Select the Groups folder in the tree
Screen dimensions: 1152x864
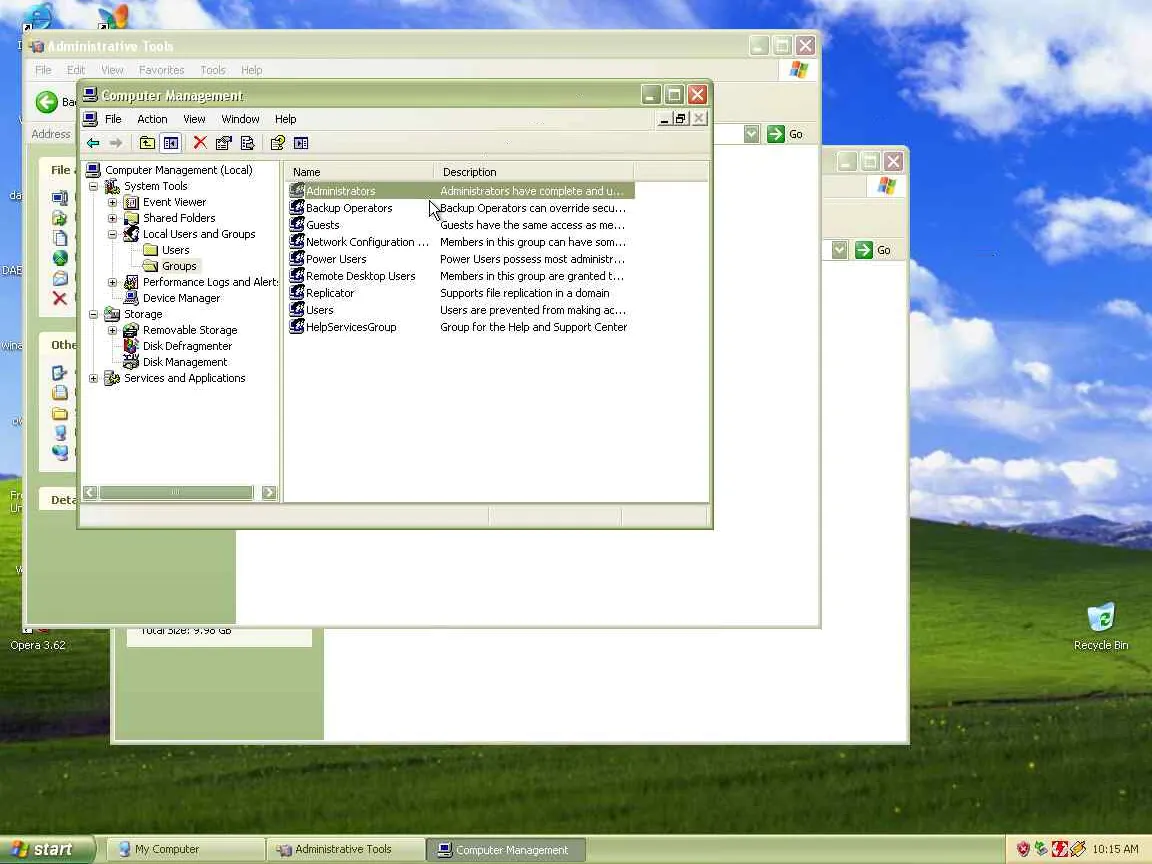pos(179,266)
